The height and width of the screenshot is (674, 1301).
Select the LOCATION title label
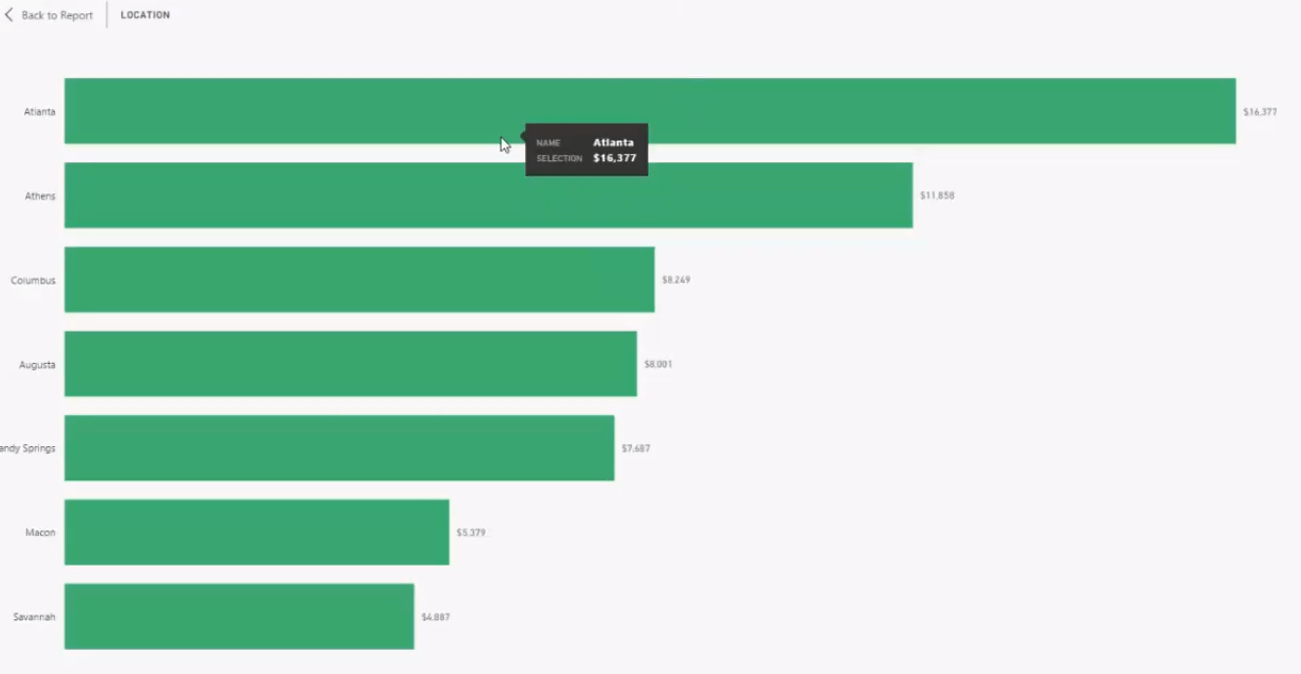[x=145, y=15]
